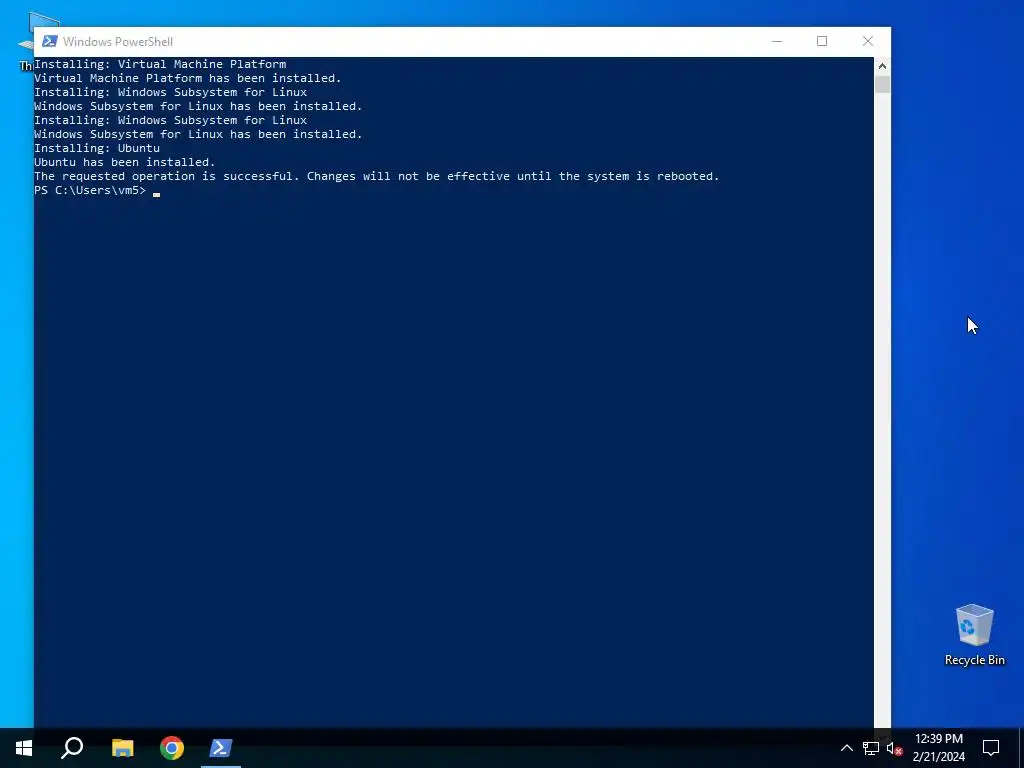The image size is (1024, 768).
Task: Click the 'Windows PowerShell' title text
Action: coord(118,42)
